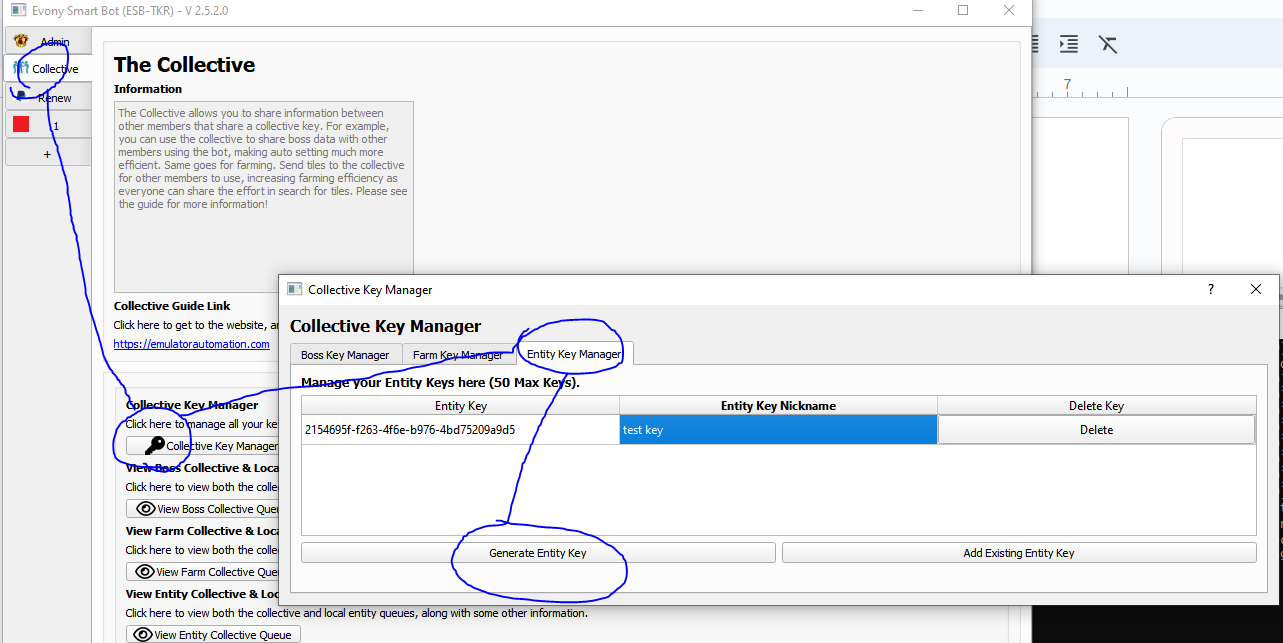The height and width of the screenshot is (643, 1283).
Task: Switch to the Farm Key Manager tab
Action: tap(458, 355)
